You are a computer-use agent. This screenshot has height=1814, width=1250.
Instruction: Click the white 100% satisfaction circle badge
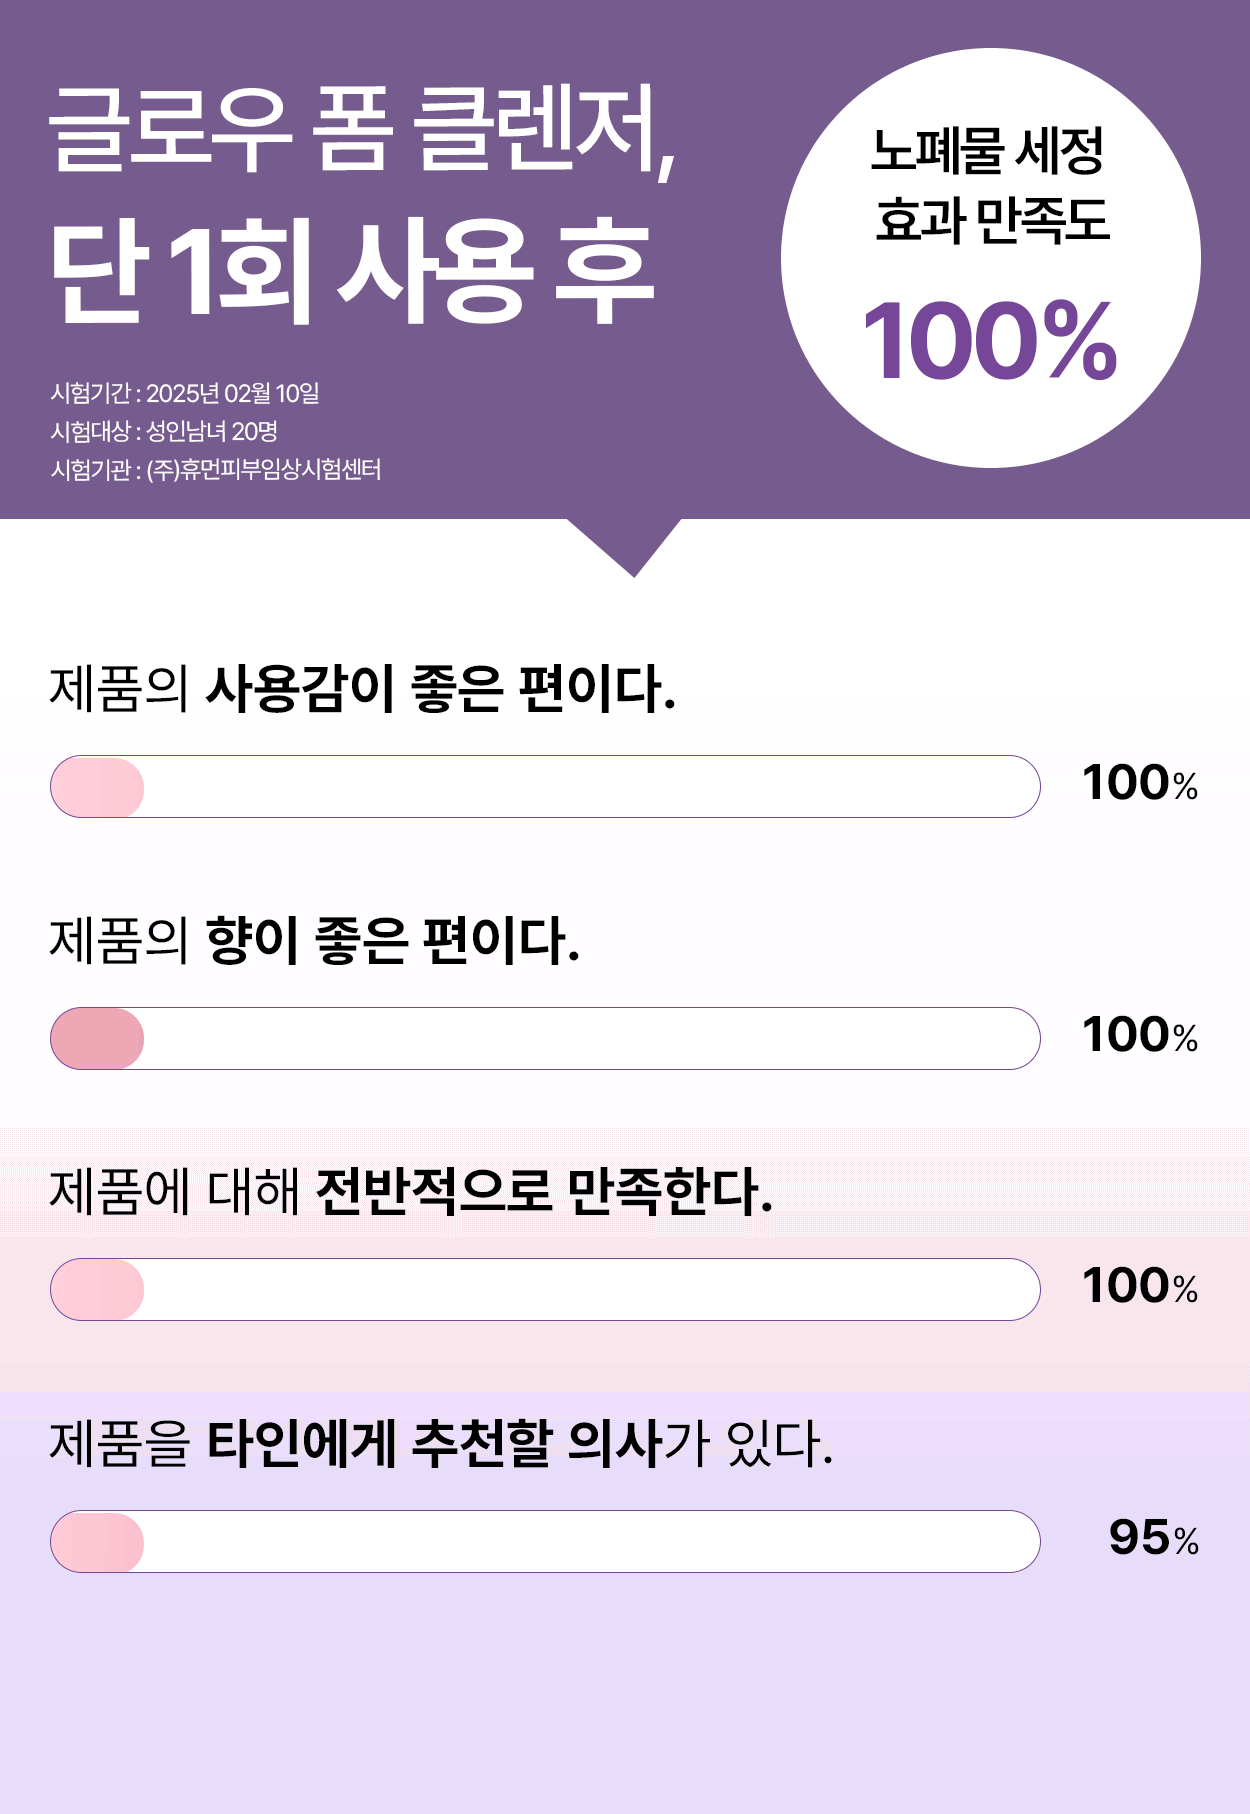point(990,258)
